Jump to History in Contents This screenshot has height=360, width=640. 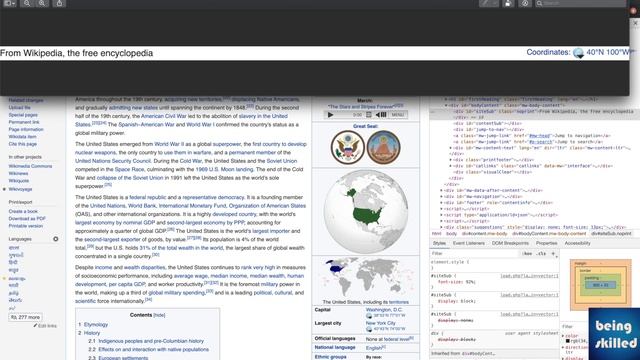coord(92,333)
